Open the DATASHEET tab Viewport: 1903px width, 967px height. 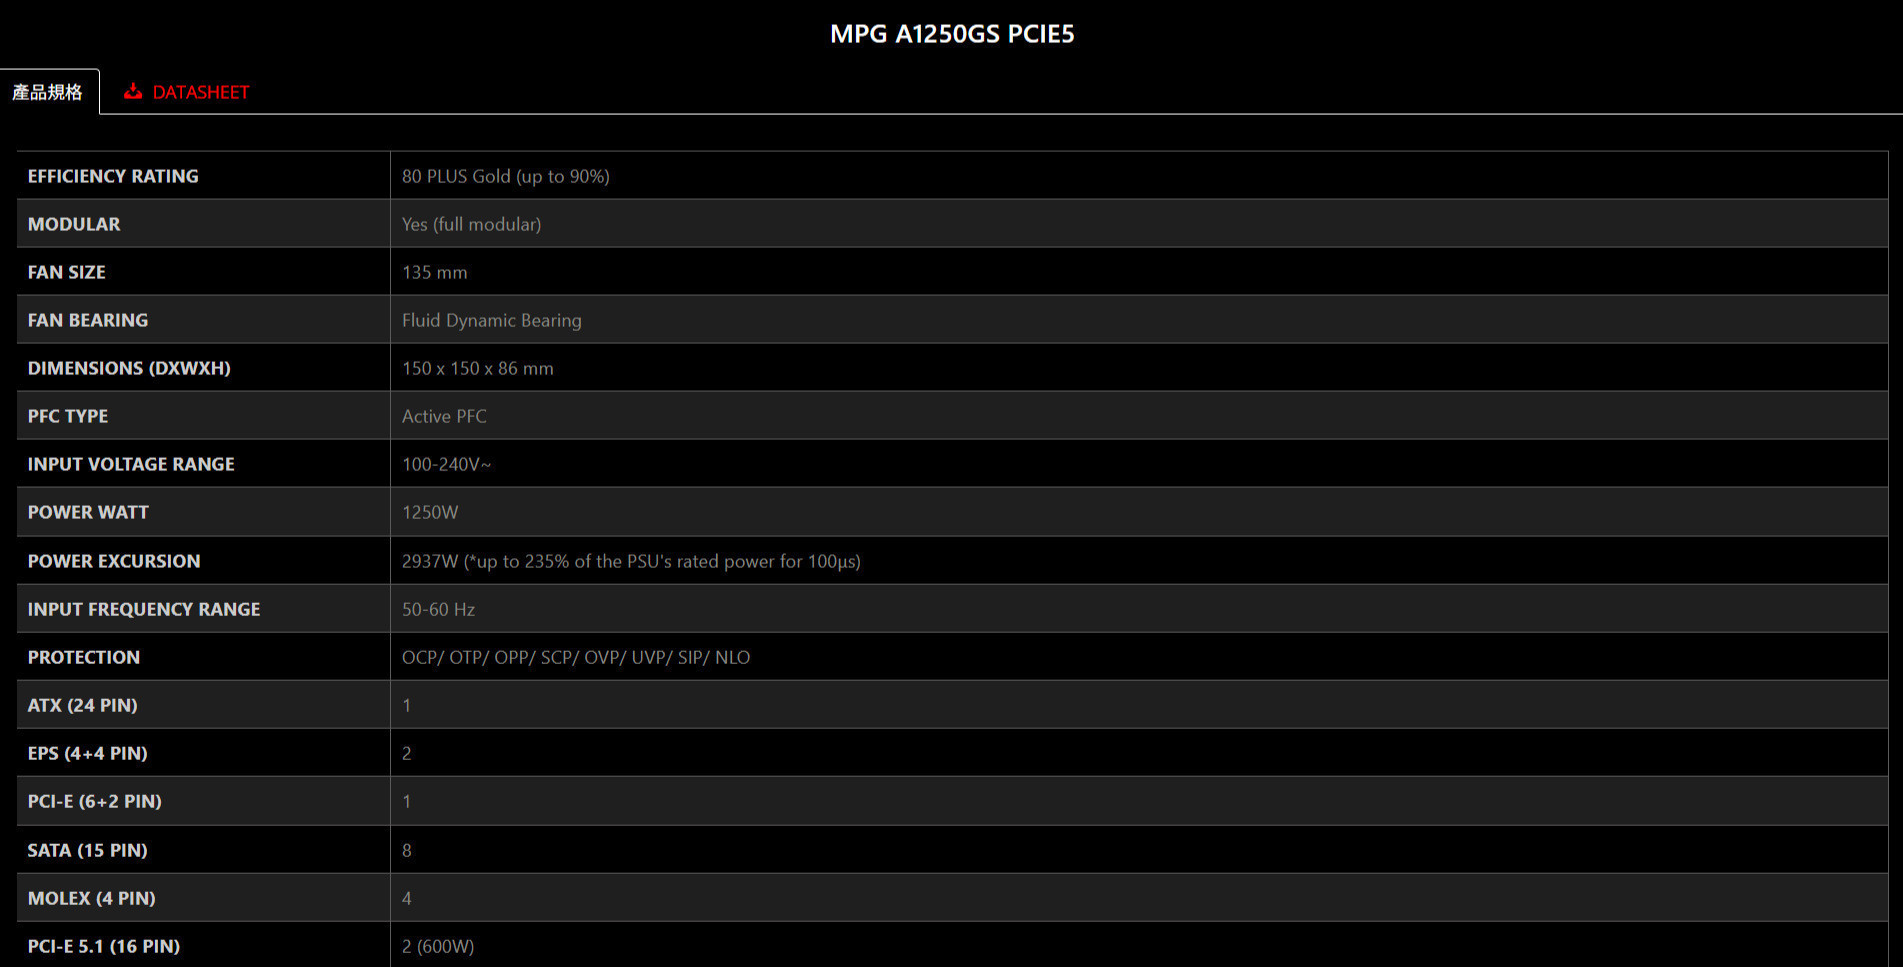coord(200,92)
